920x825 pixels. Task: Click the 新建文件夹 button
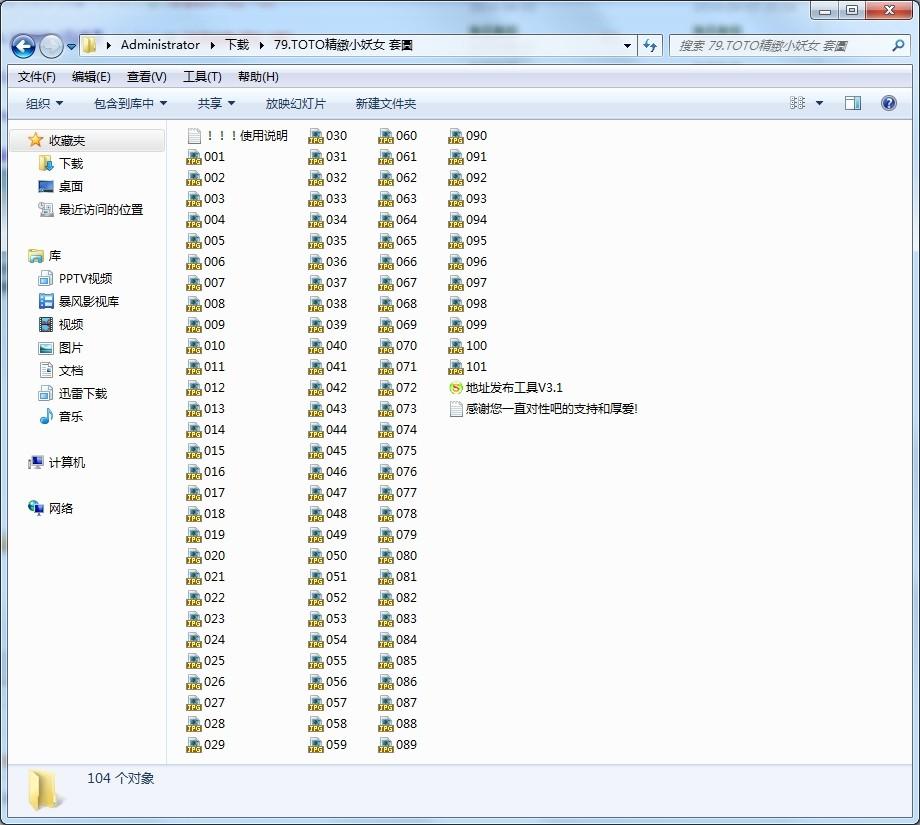coord(385,103)
